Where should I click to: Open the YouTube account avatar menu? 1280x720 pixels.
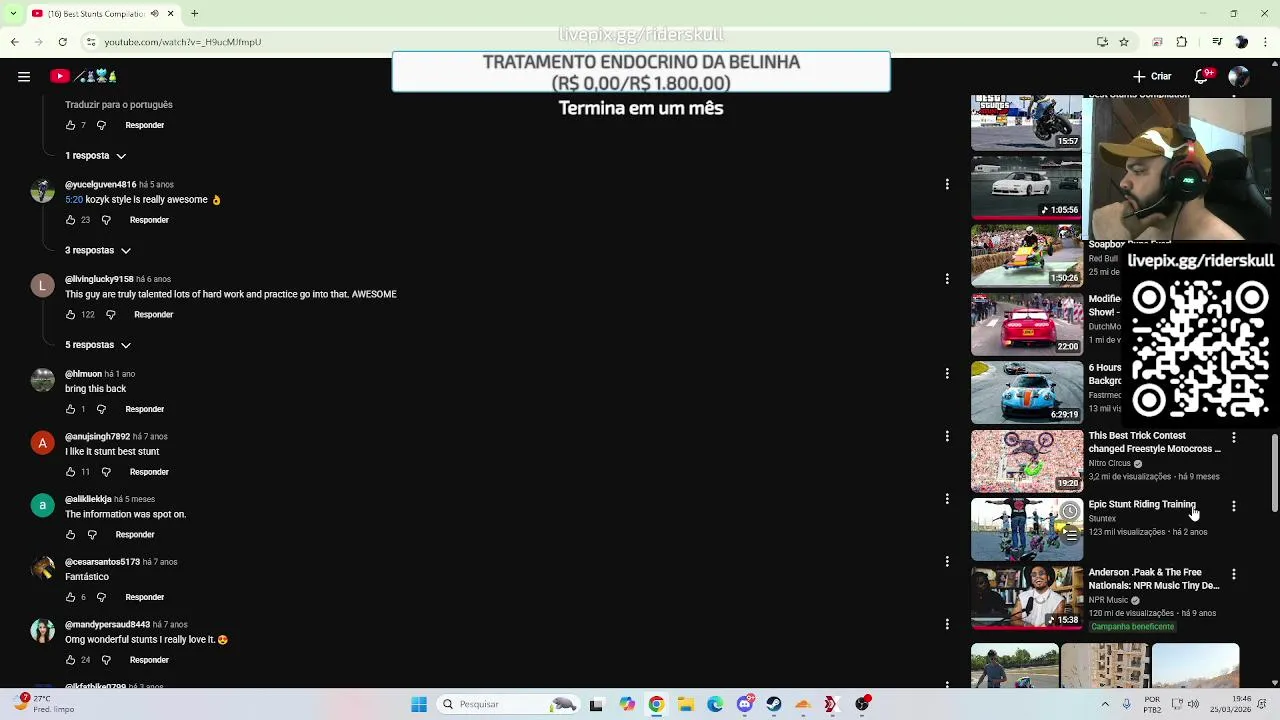pyautogui.click(x=1238, y=76)
